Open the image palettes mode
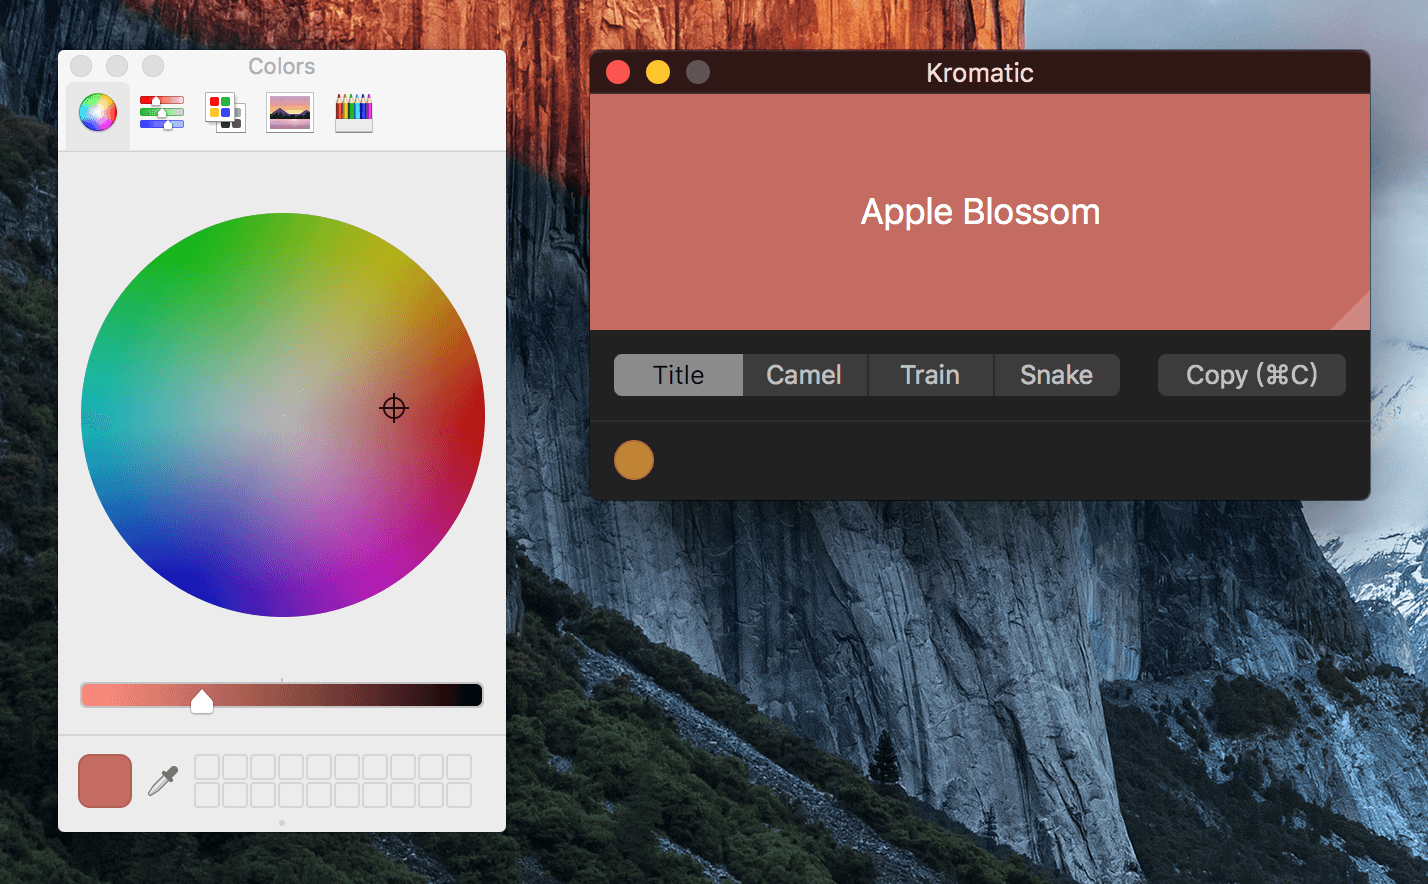This screenshot has width=1428, height=884. [290, 112]
